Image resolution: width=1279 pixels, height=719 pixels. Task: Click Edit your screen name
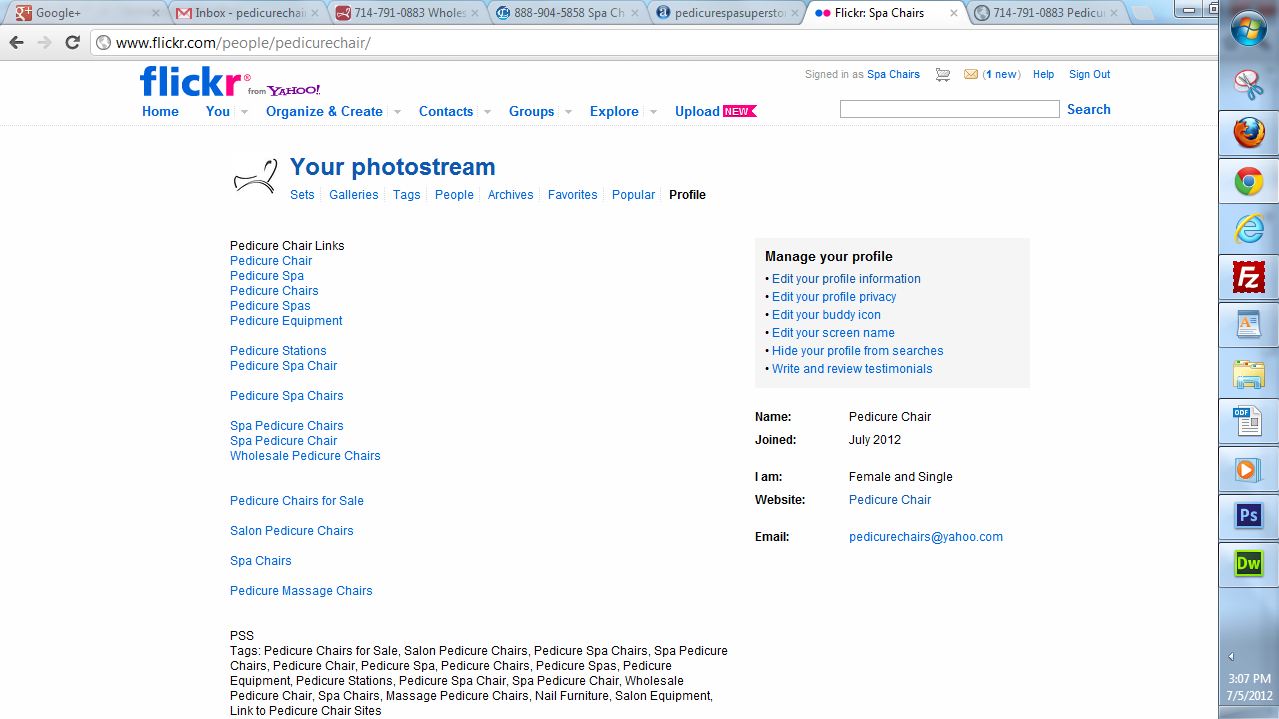[833, 333]
